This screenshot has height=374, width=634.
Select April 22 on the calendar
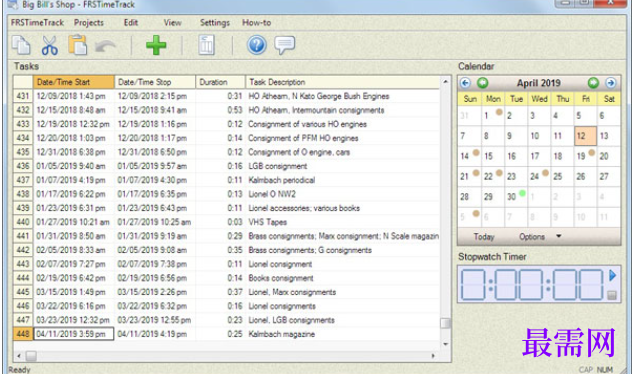coord(492,176)
